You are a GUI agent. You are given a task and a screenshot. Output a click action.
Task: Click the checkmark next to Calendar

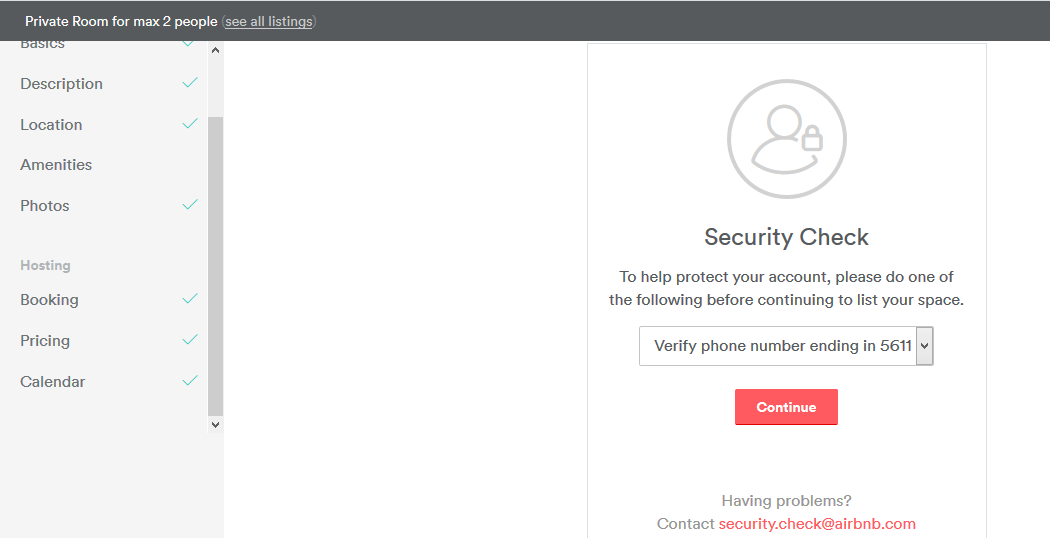click(190, 381)
